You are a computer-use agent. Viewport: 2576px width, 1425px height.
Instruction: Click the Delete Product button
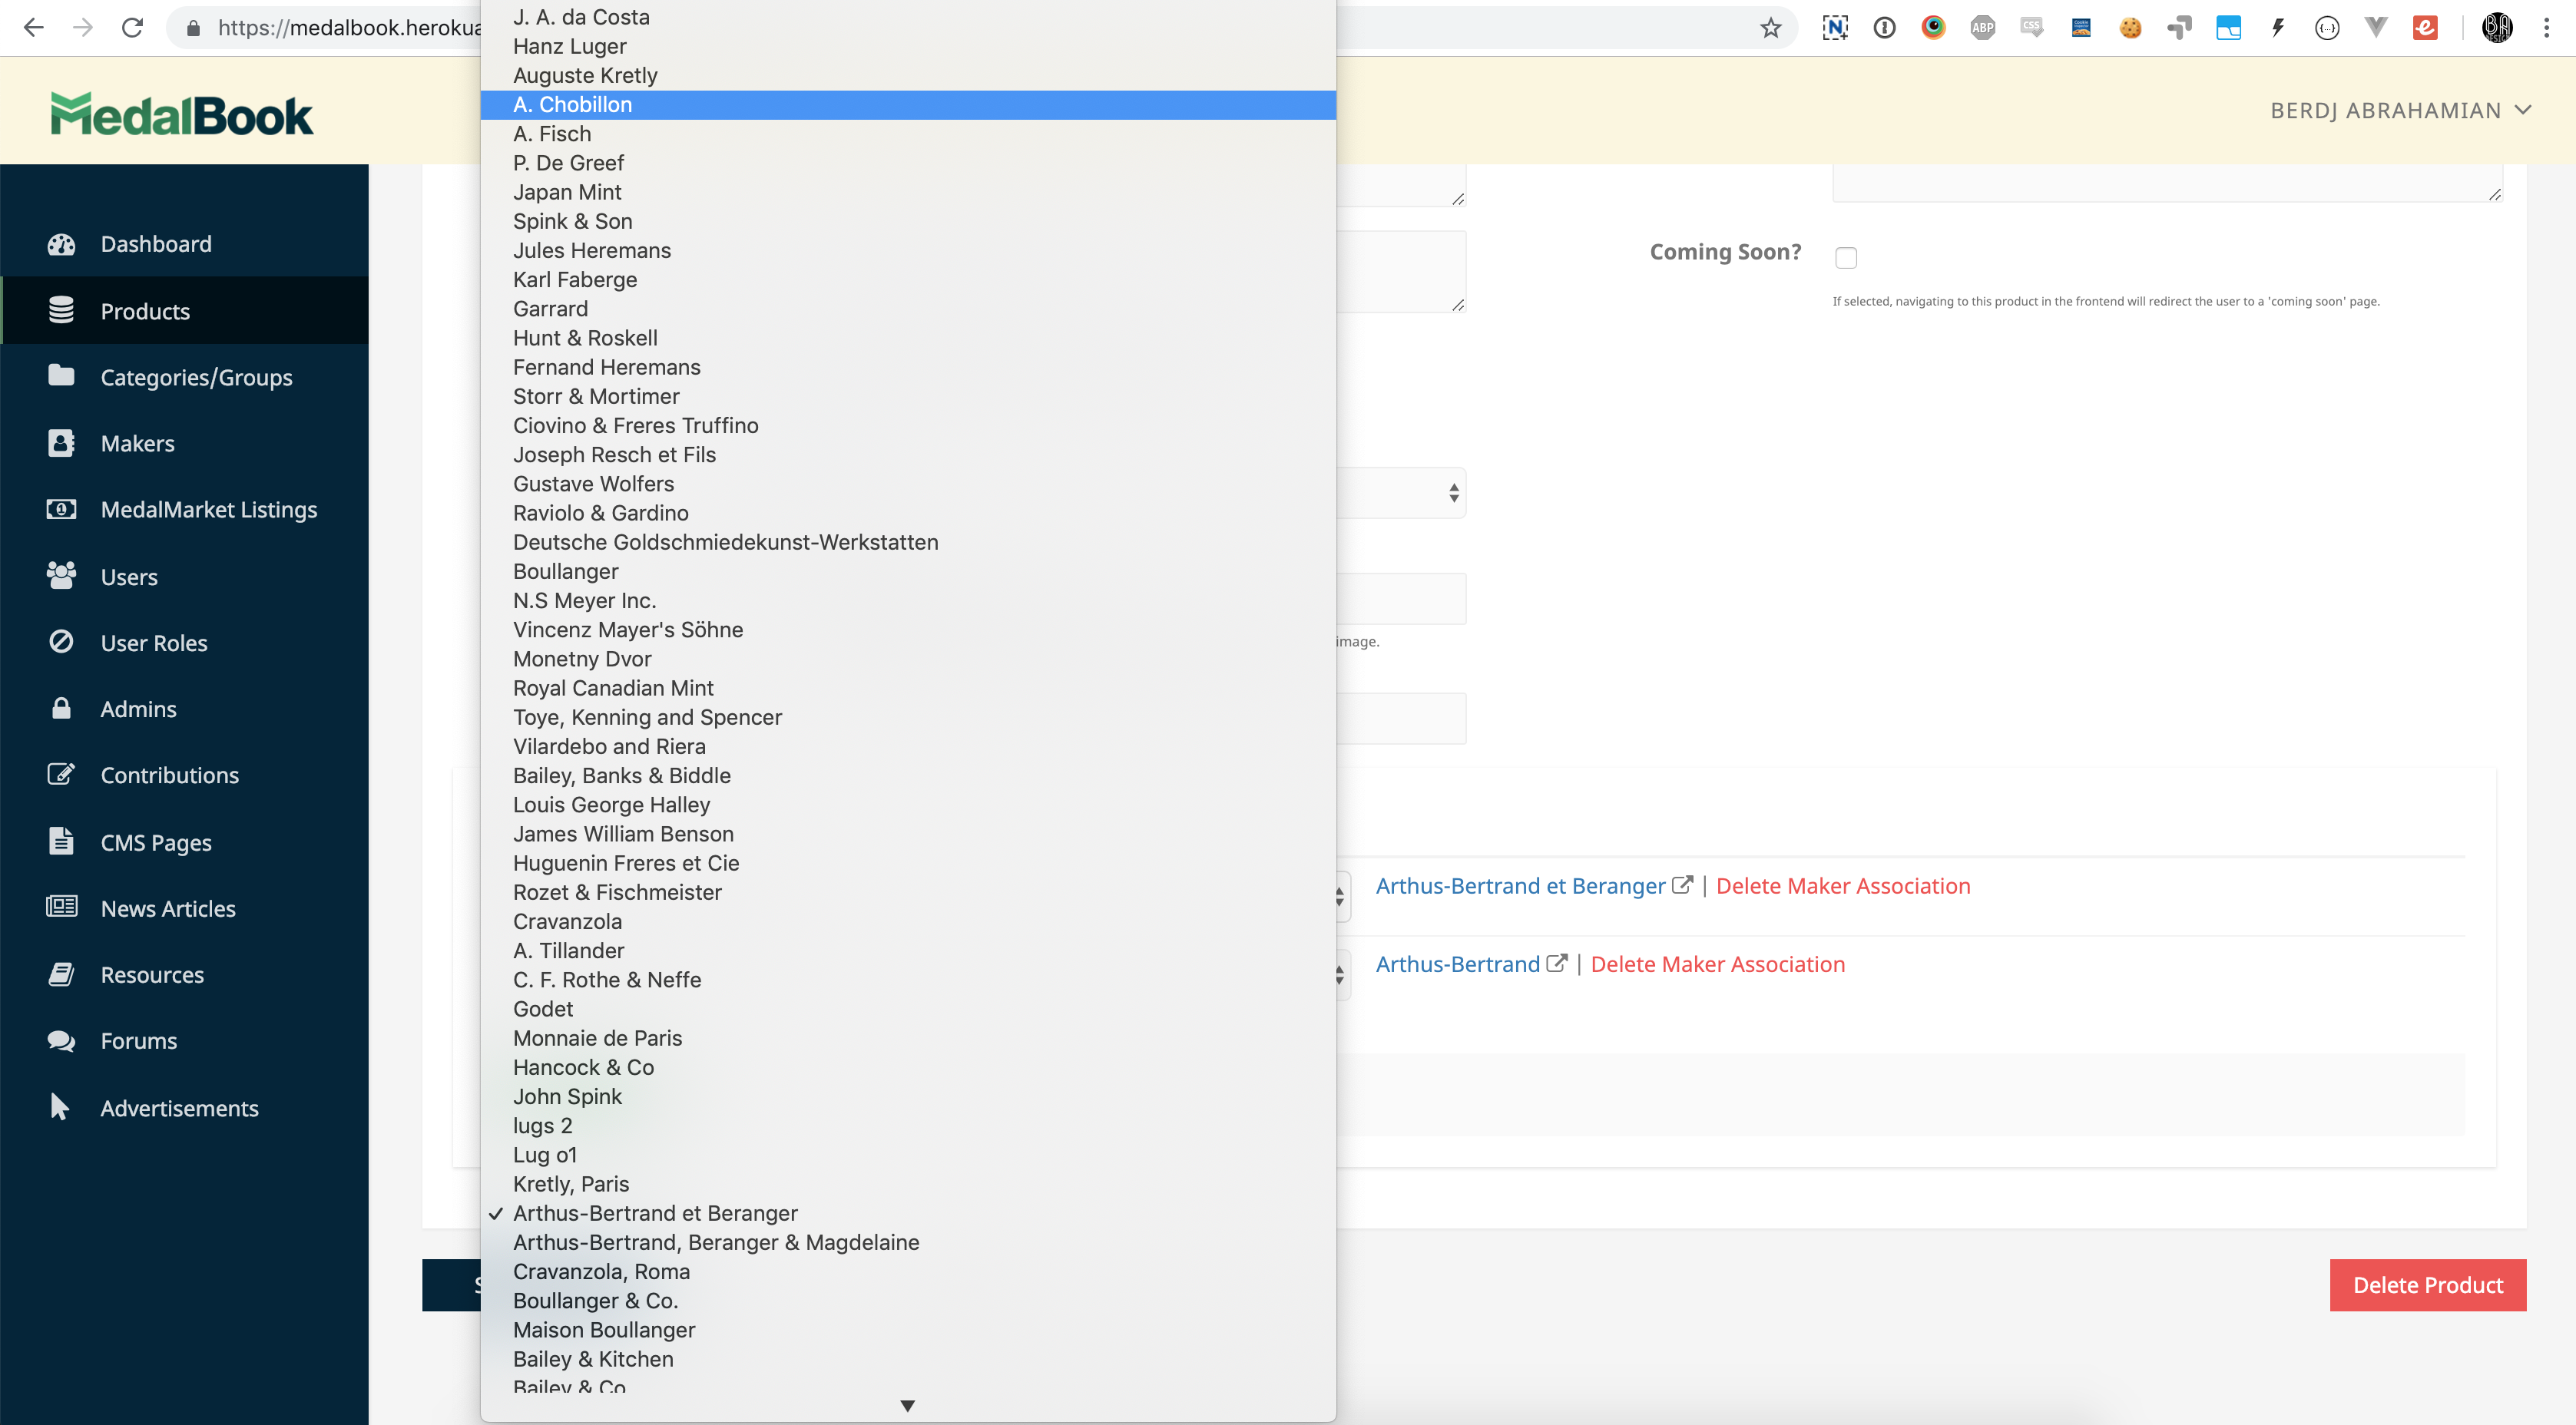coord(2427,1284)
